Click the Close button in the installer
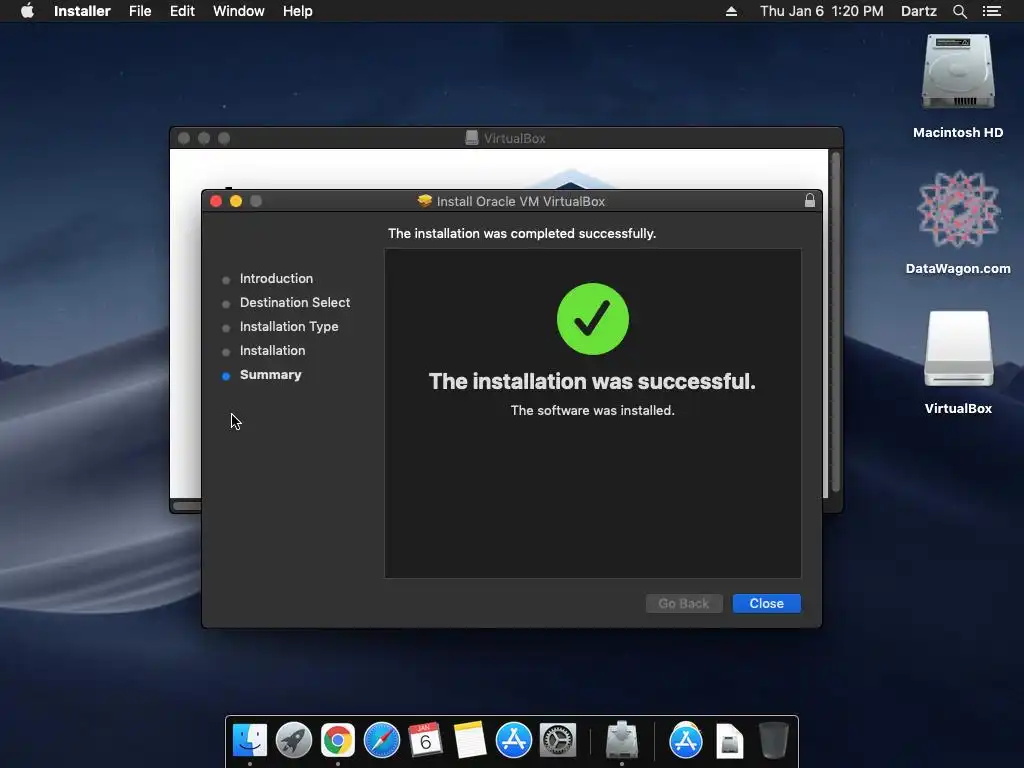Screen dimensions: 1024x768 pyautogui.click(x=766, y=603)
